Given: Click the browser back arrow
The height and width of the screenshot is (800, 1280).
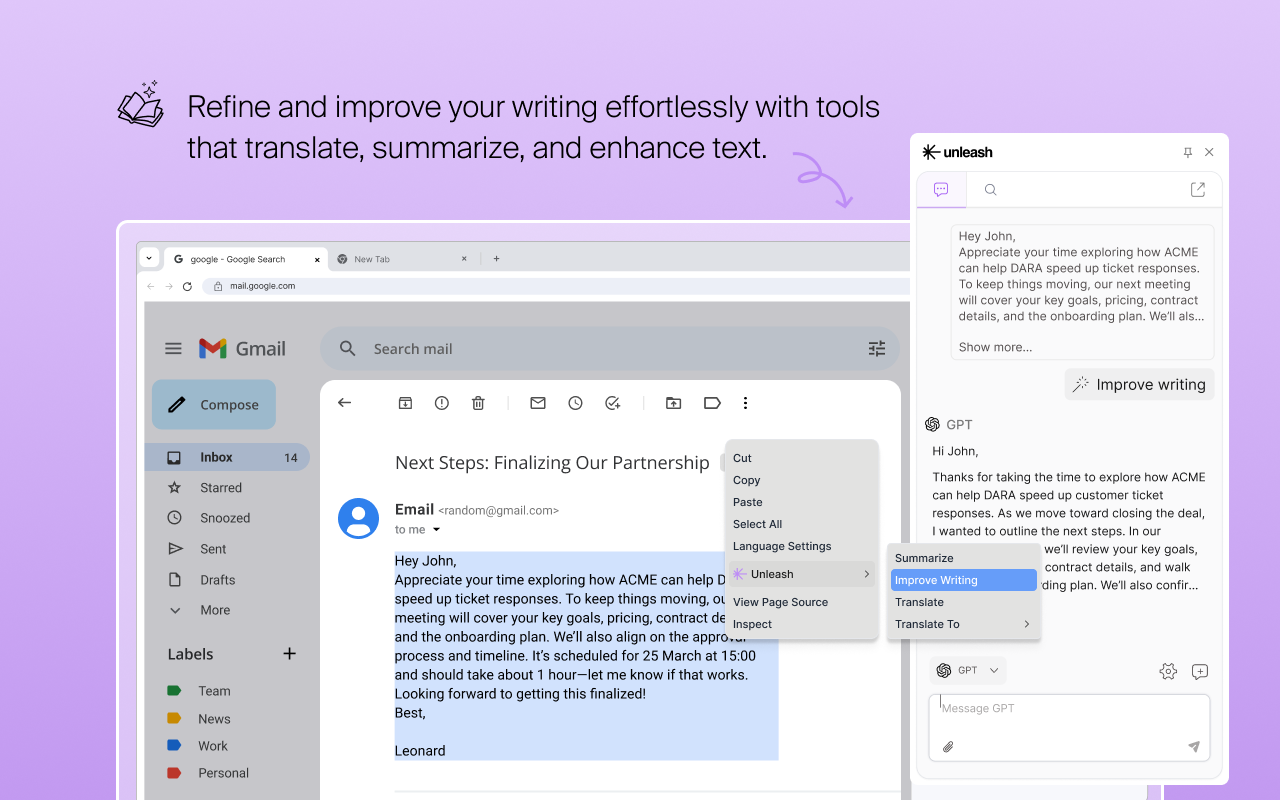Looking at the screenshot, I should tap(151, 286).
